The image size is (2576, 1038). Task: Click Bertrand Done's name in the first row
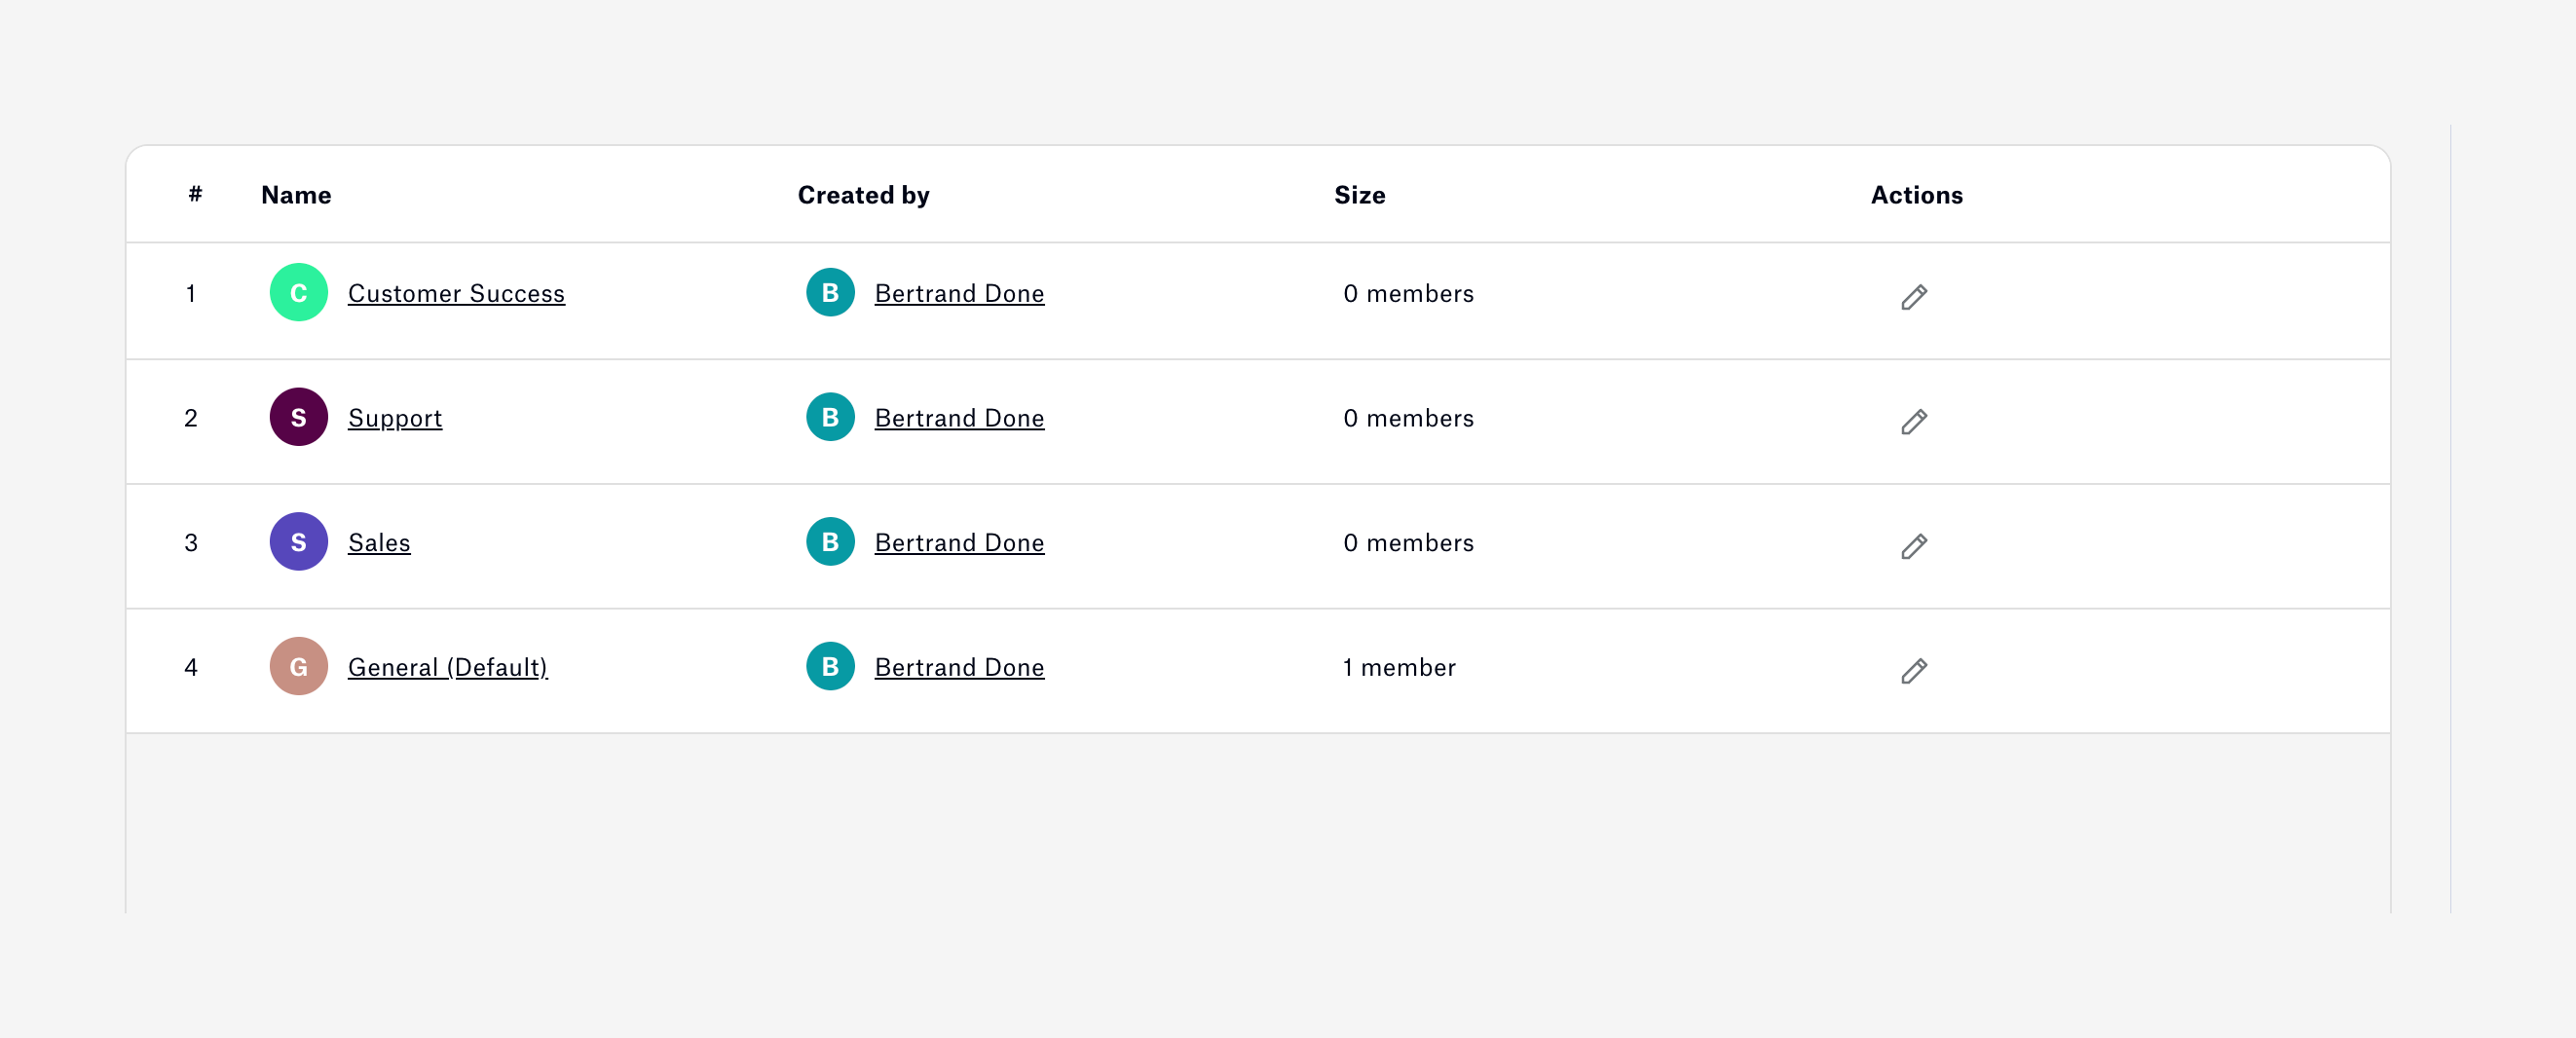960,293
